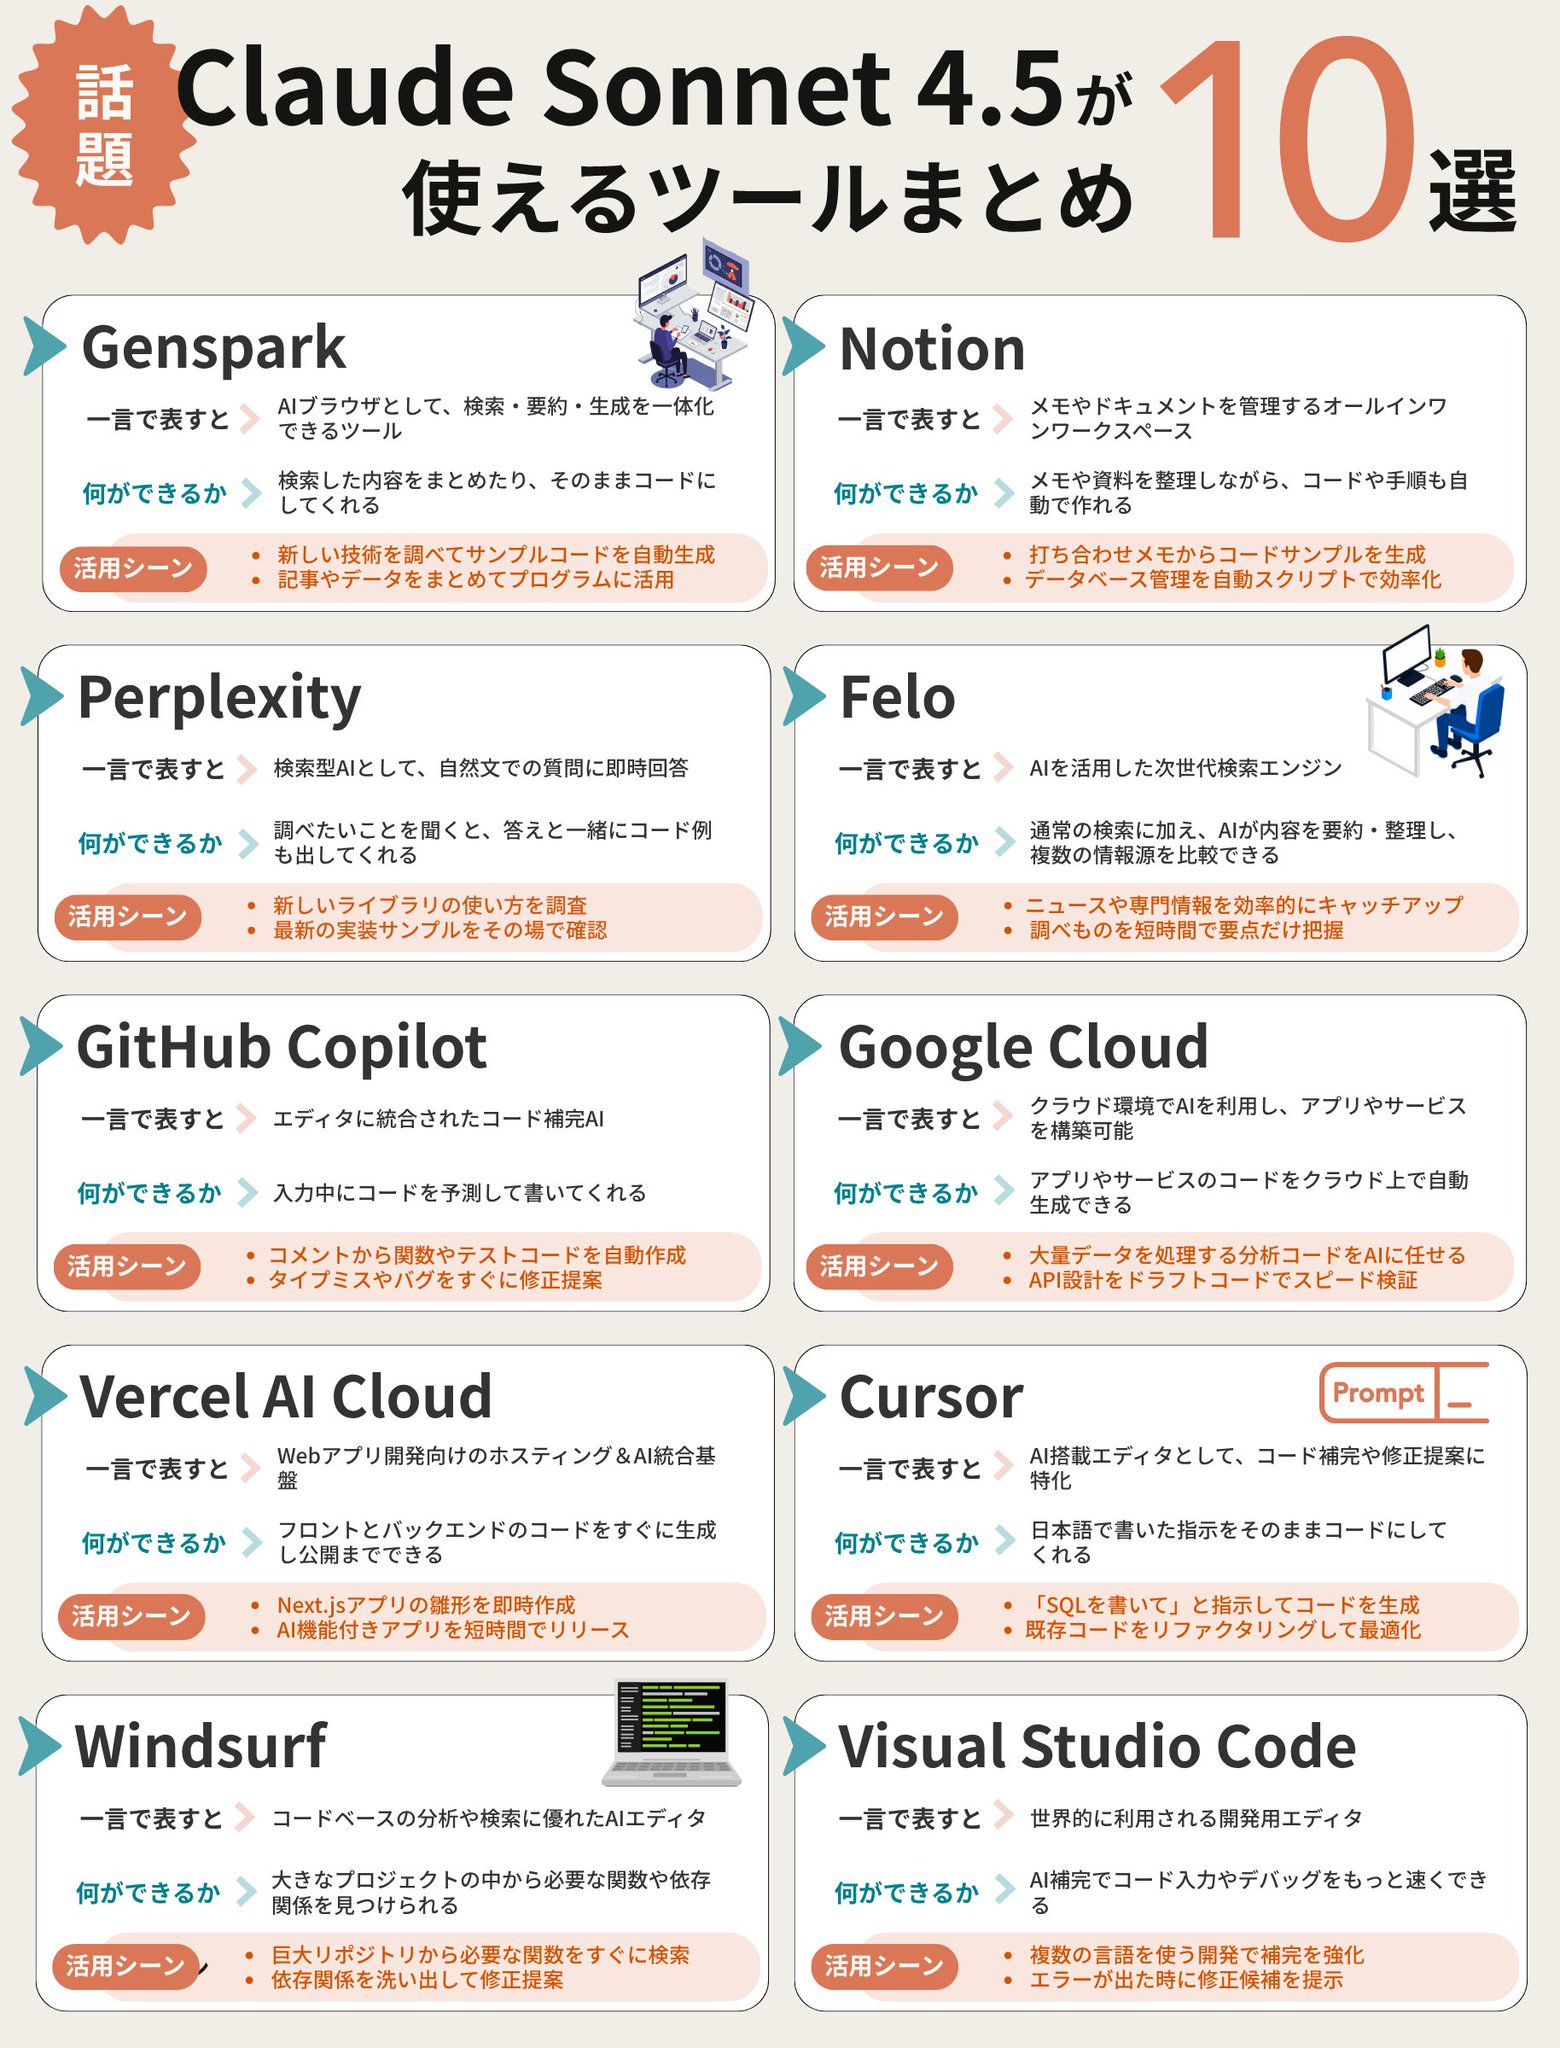Click text タイプミスやバグをすぐに修正提案
The width and height of the screenshot is (1560, 2048).
435,1280
